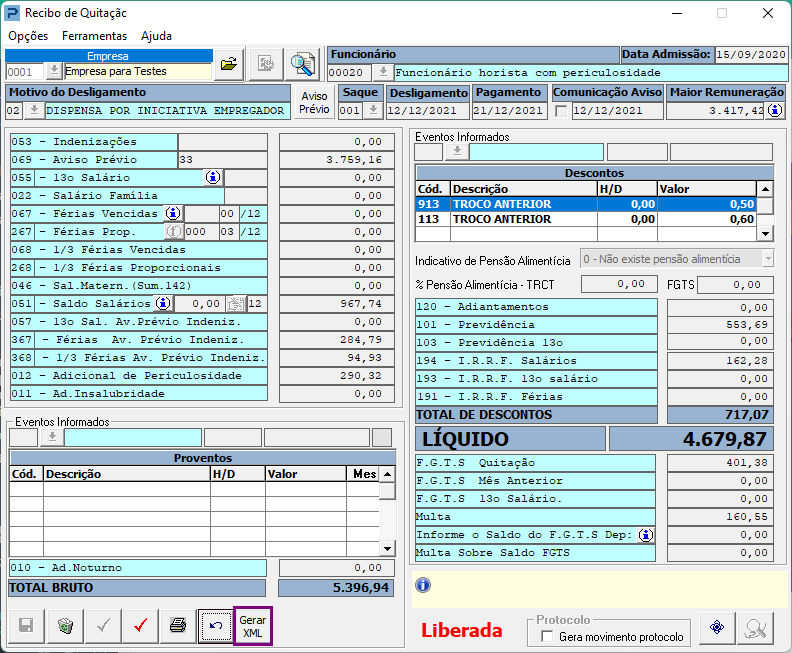Screen dimensions: 792x653
Task: Click info icon on 13o Salário row
Action: (213, 177)
